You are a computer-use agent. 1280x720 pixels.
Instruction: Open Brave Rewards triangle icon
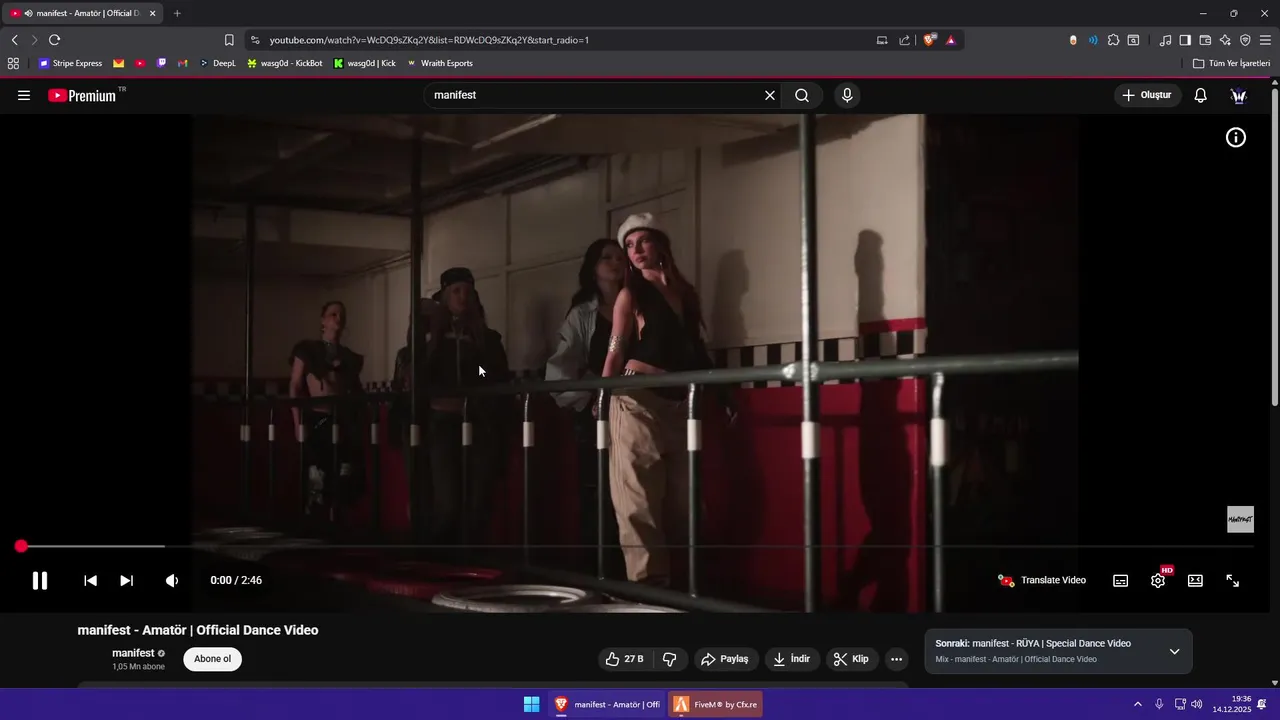(x=950, y=40)
